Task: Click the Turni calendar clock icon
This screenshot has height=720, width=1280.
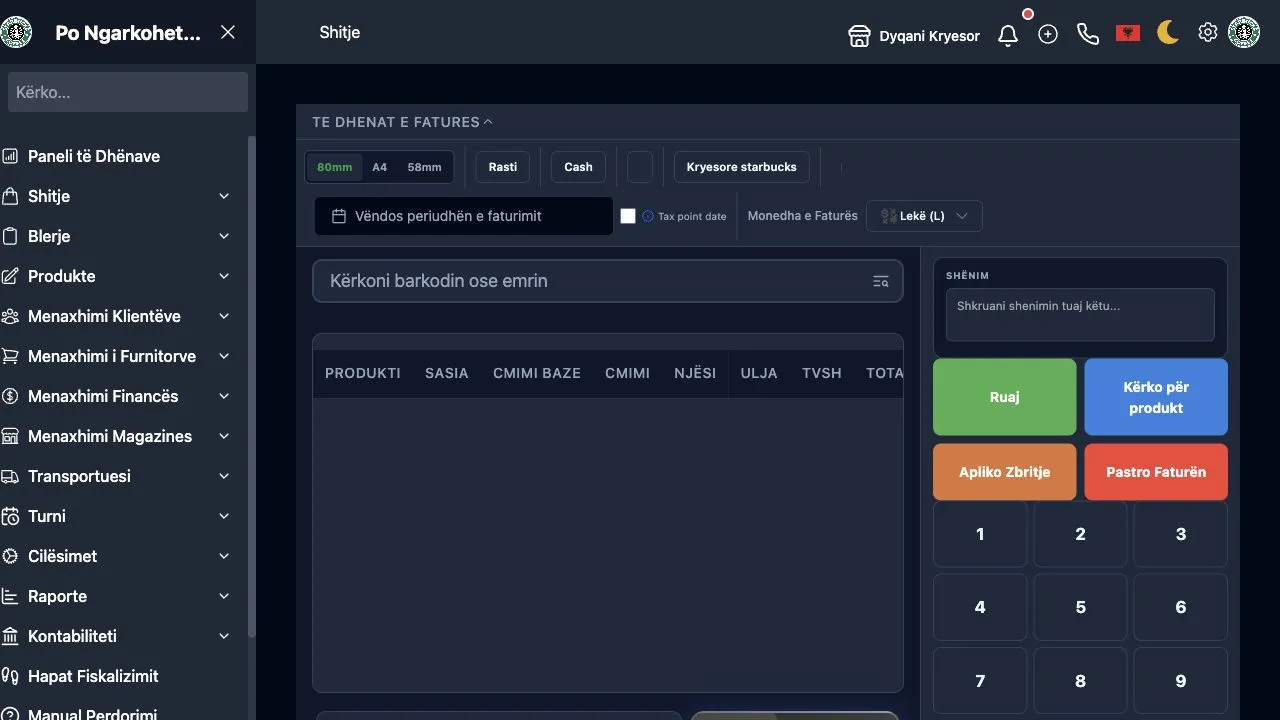Action: coord(11,516)
